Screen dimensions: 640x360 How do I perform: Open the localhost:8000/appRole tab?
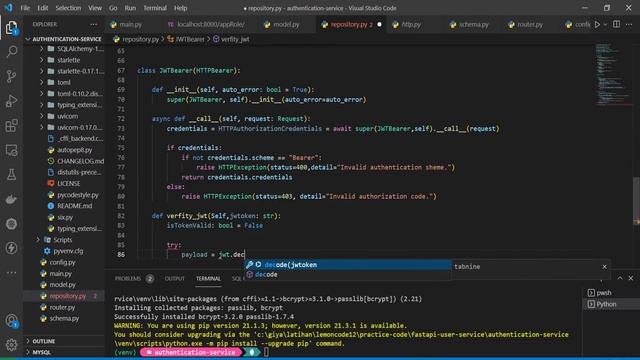point(210,24)
